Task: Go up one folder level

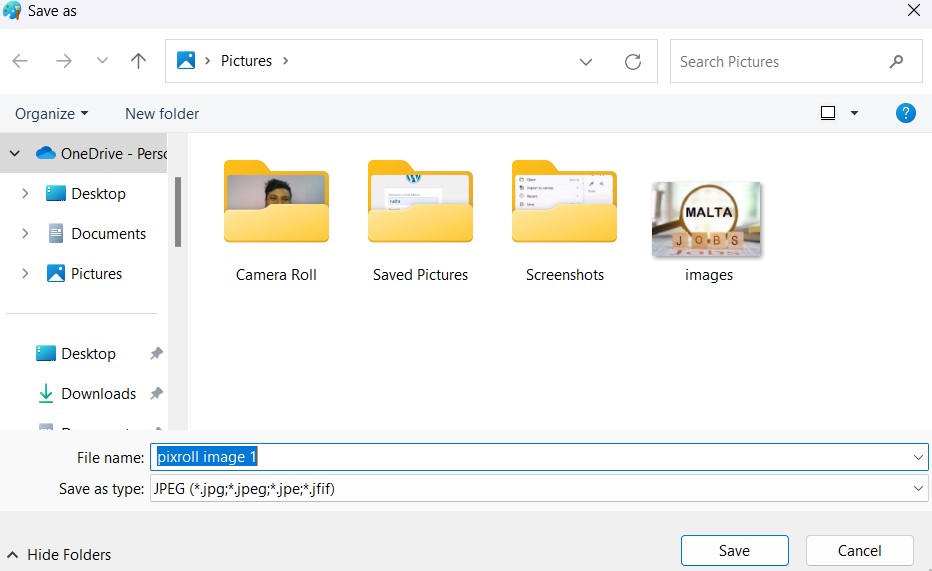Action: point(139,61)
